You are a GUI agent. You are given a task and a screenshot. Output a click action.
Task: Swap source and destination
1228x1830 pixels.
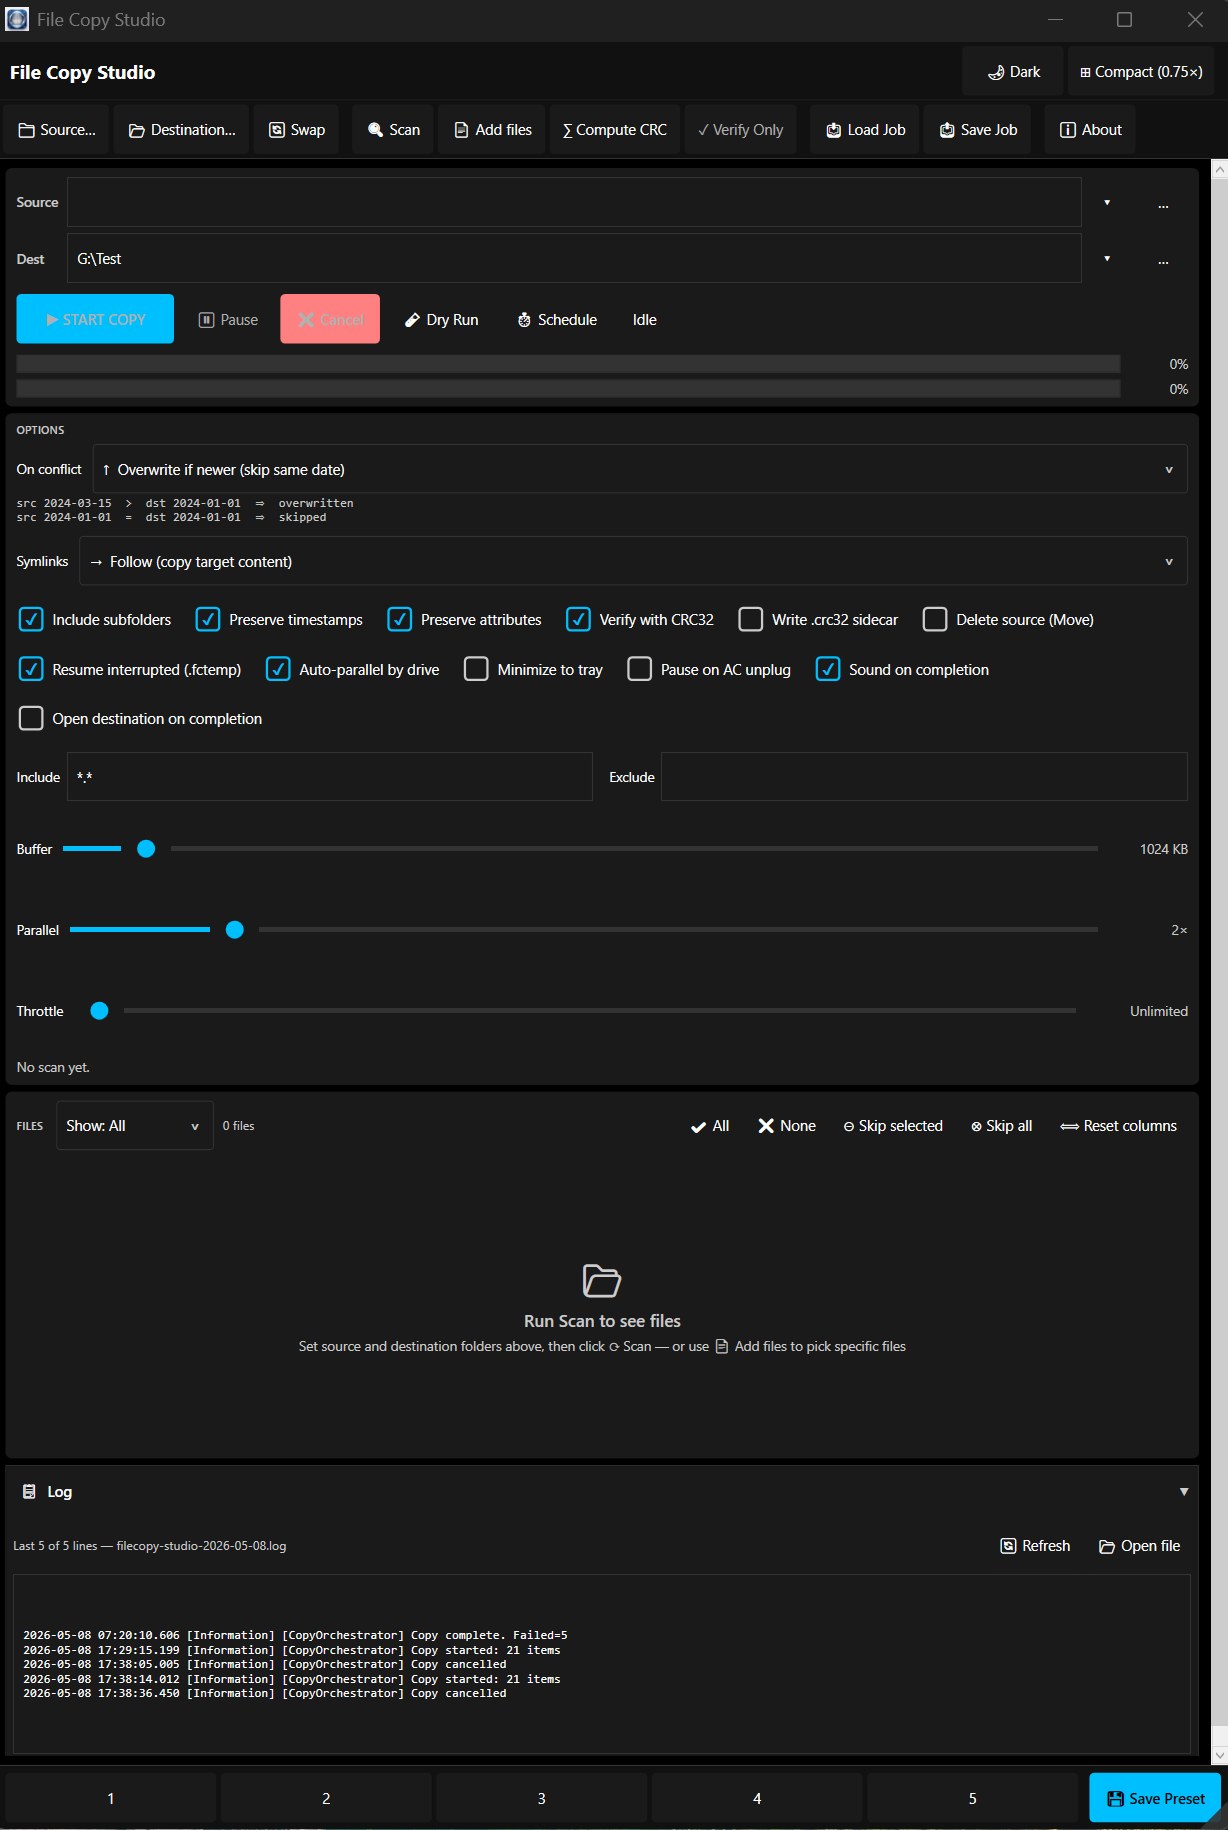pyautogui.click(x=297, y=130)
